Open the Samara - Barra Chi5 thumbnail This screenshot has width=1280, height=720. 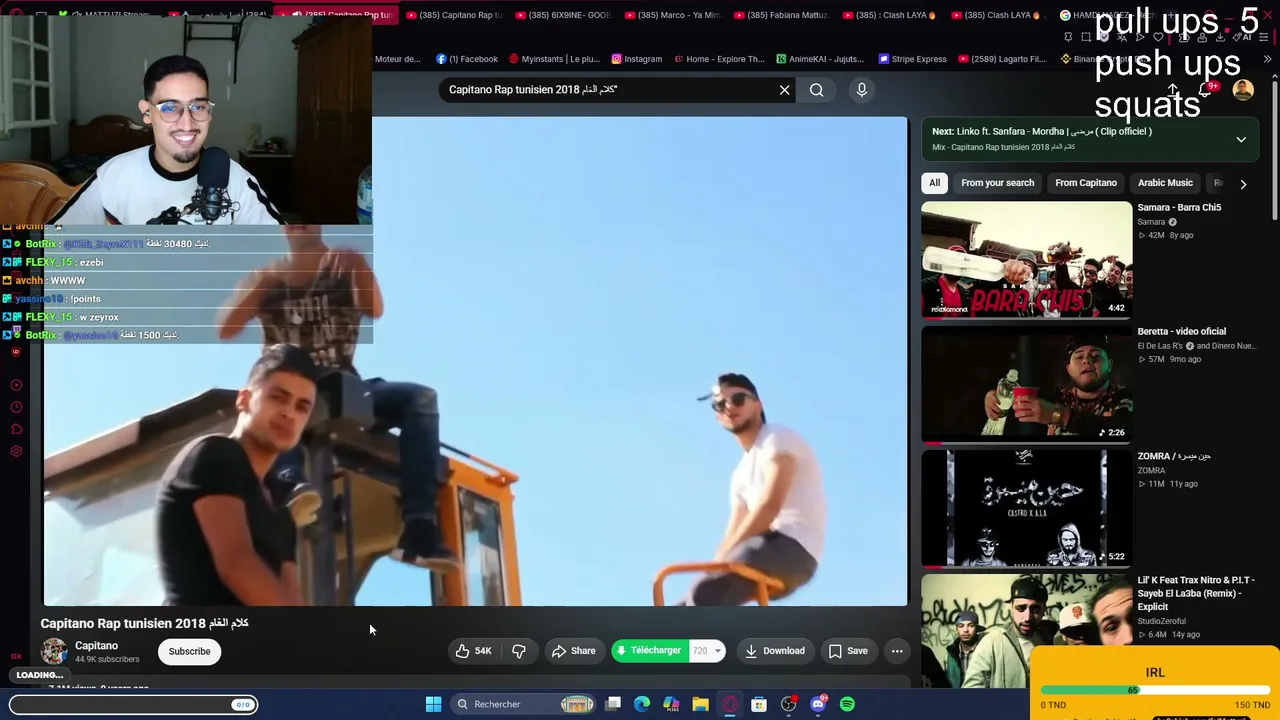coord(1026,260)
